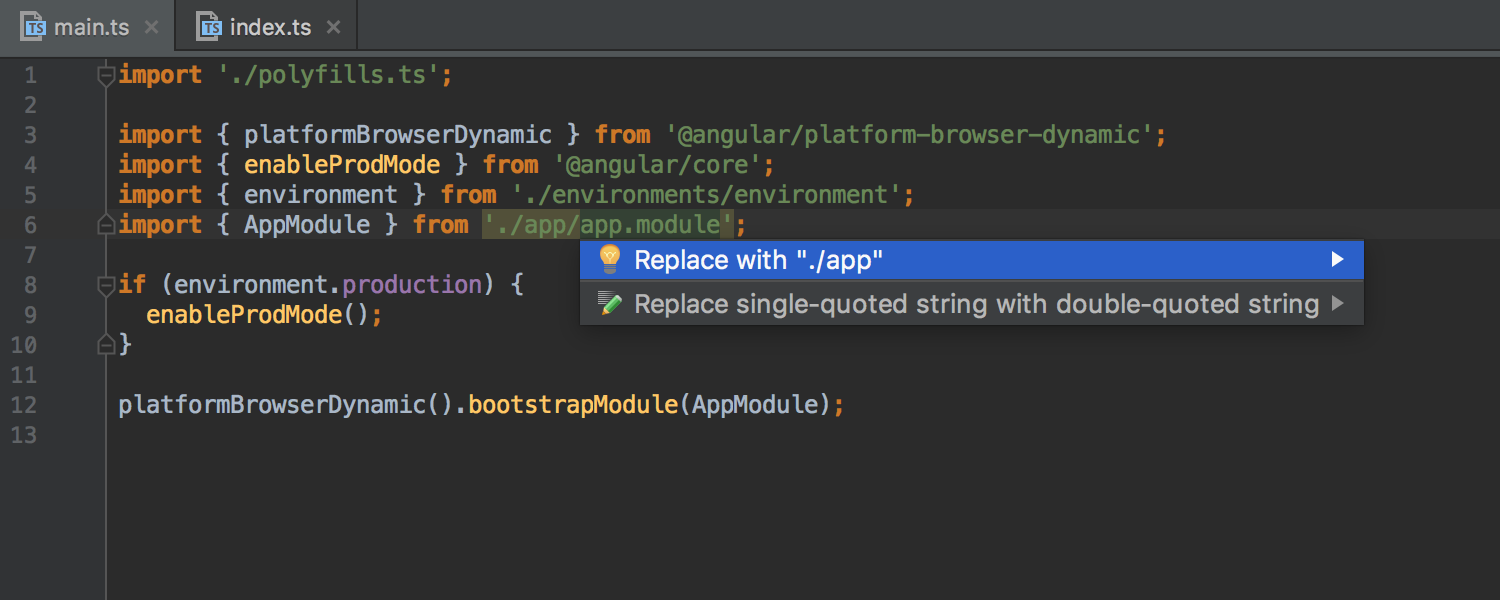Switch to the main.ts tab
The height and width of the screenshot is (600, 1500).
[x=87, y=26]
